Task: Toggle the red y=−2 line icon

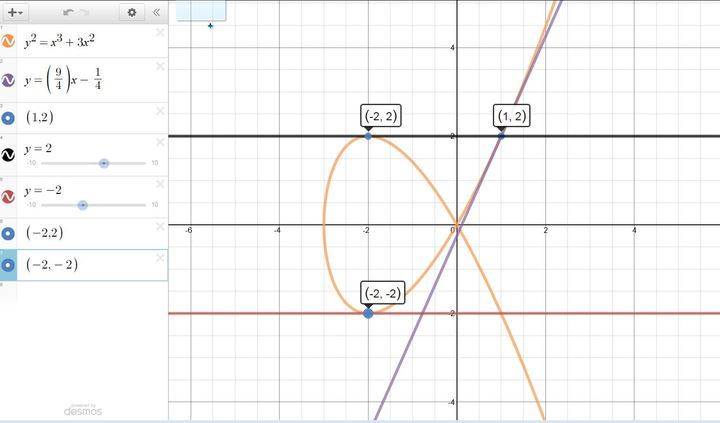Action: pos(8,196)
